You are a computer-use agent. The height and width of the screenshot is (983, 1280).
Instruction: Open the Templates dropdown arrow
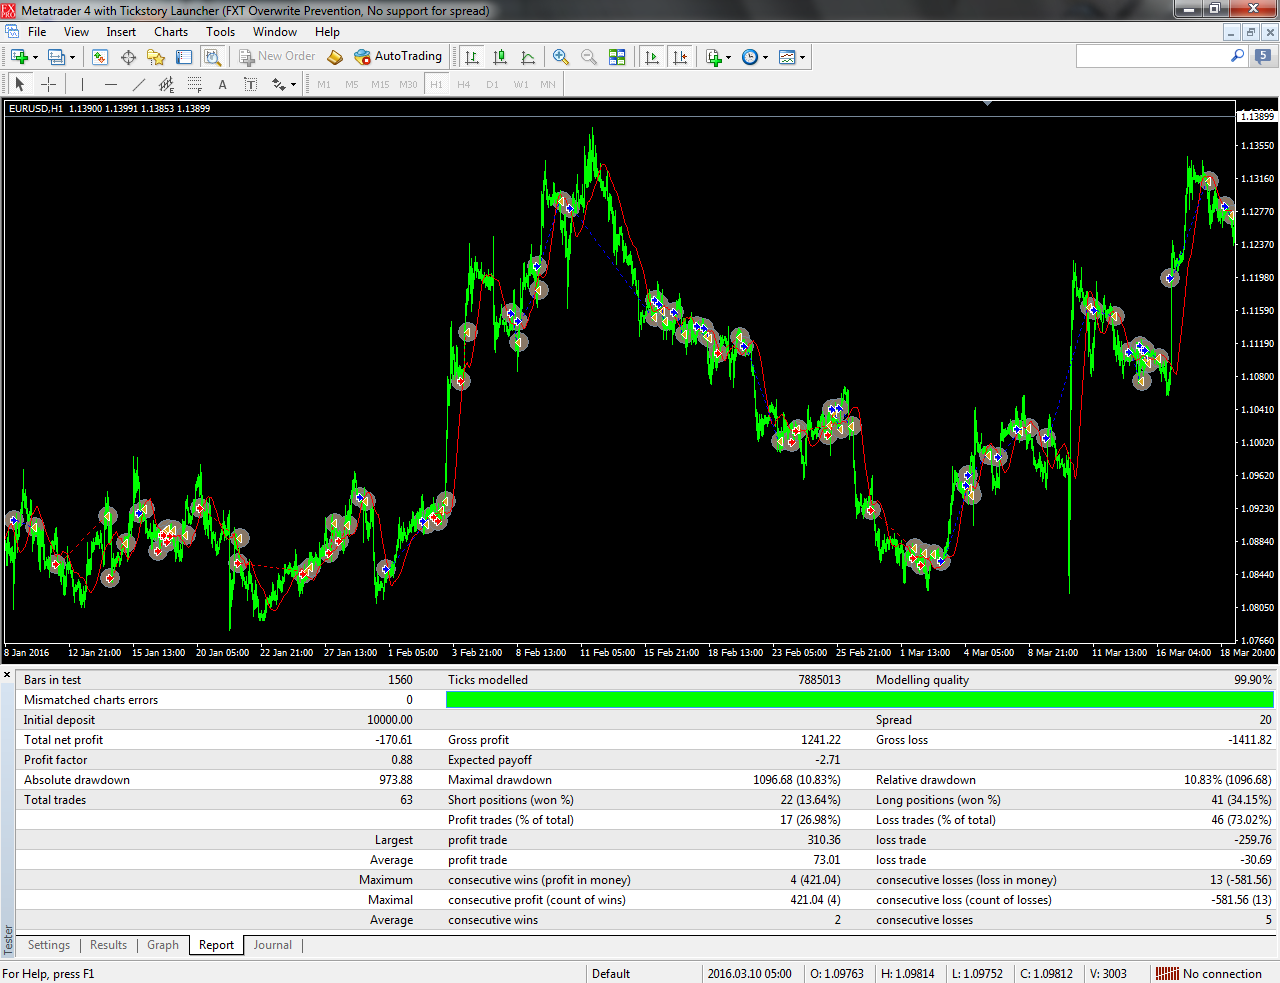point(802,57)
